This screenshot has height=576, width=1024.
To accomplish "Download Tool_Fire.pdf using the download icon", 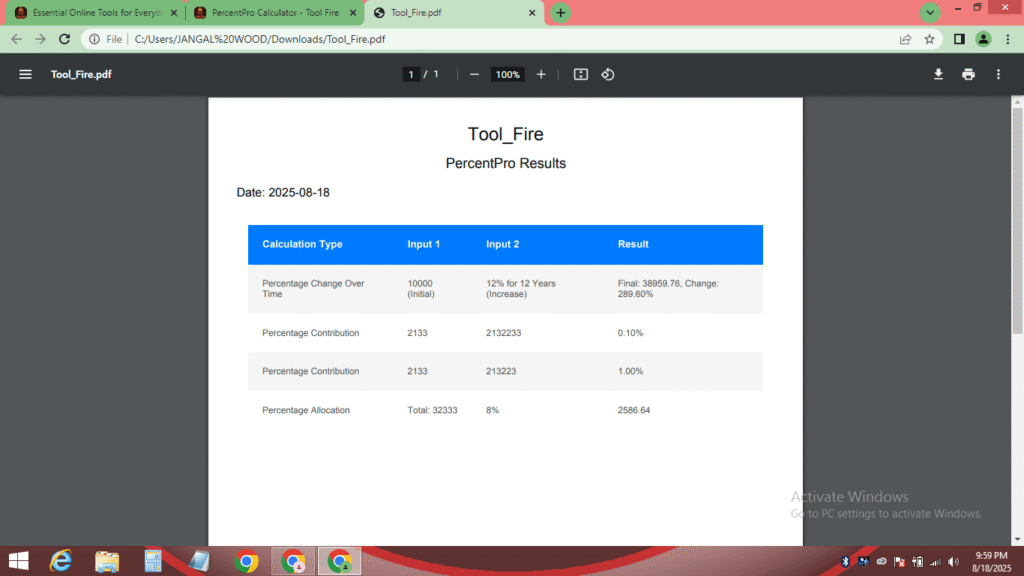I will click(x=937, y=74).
